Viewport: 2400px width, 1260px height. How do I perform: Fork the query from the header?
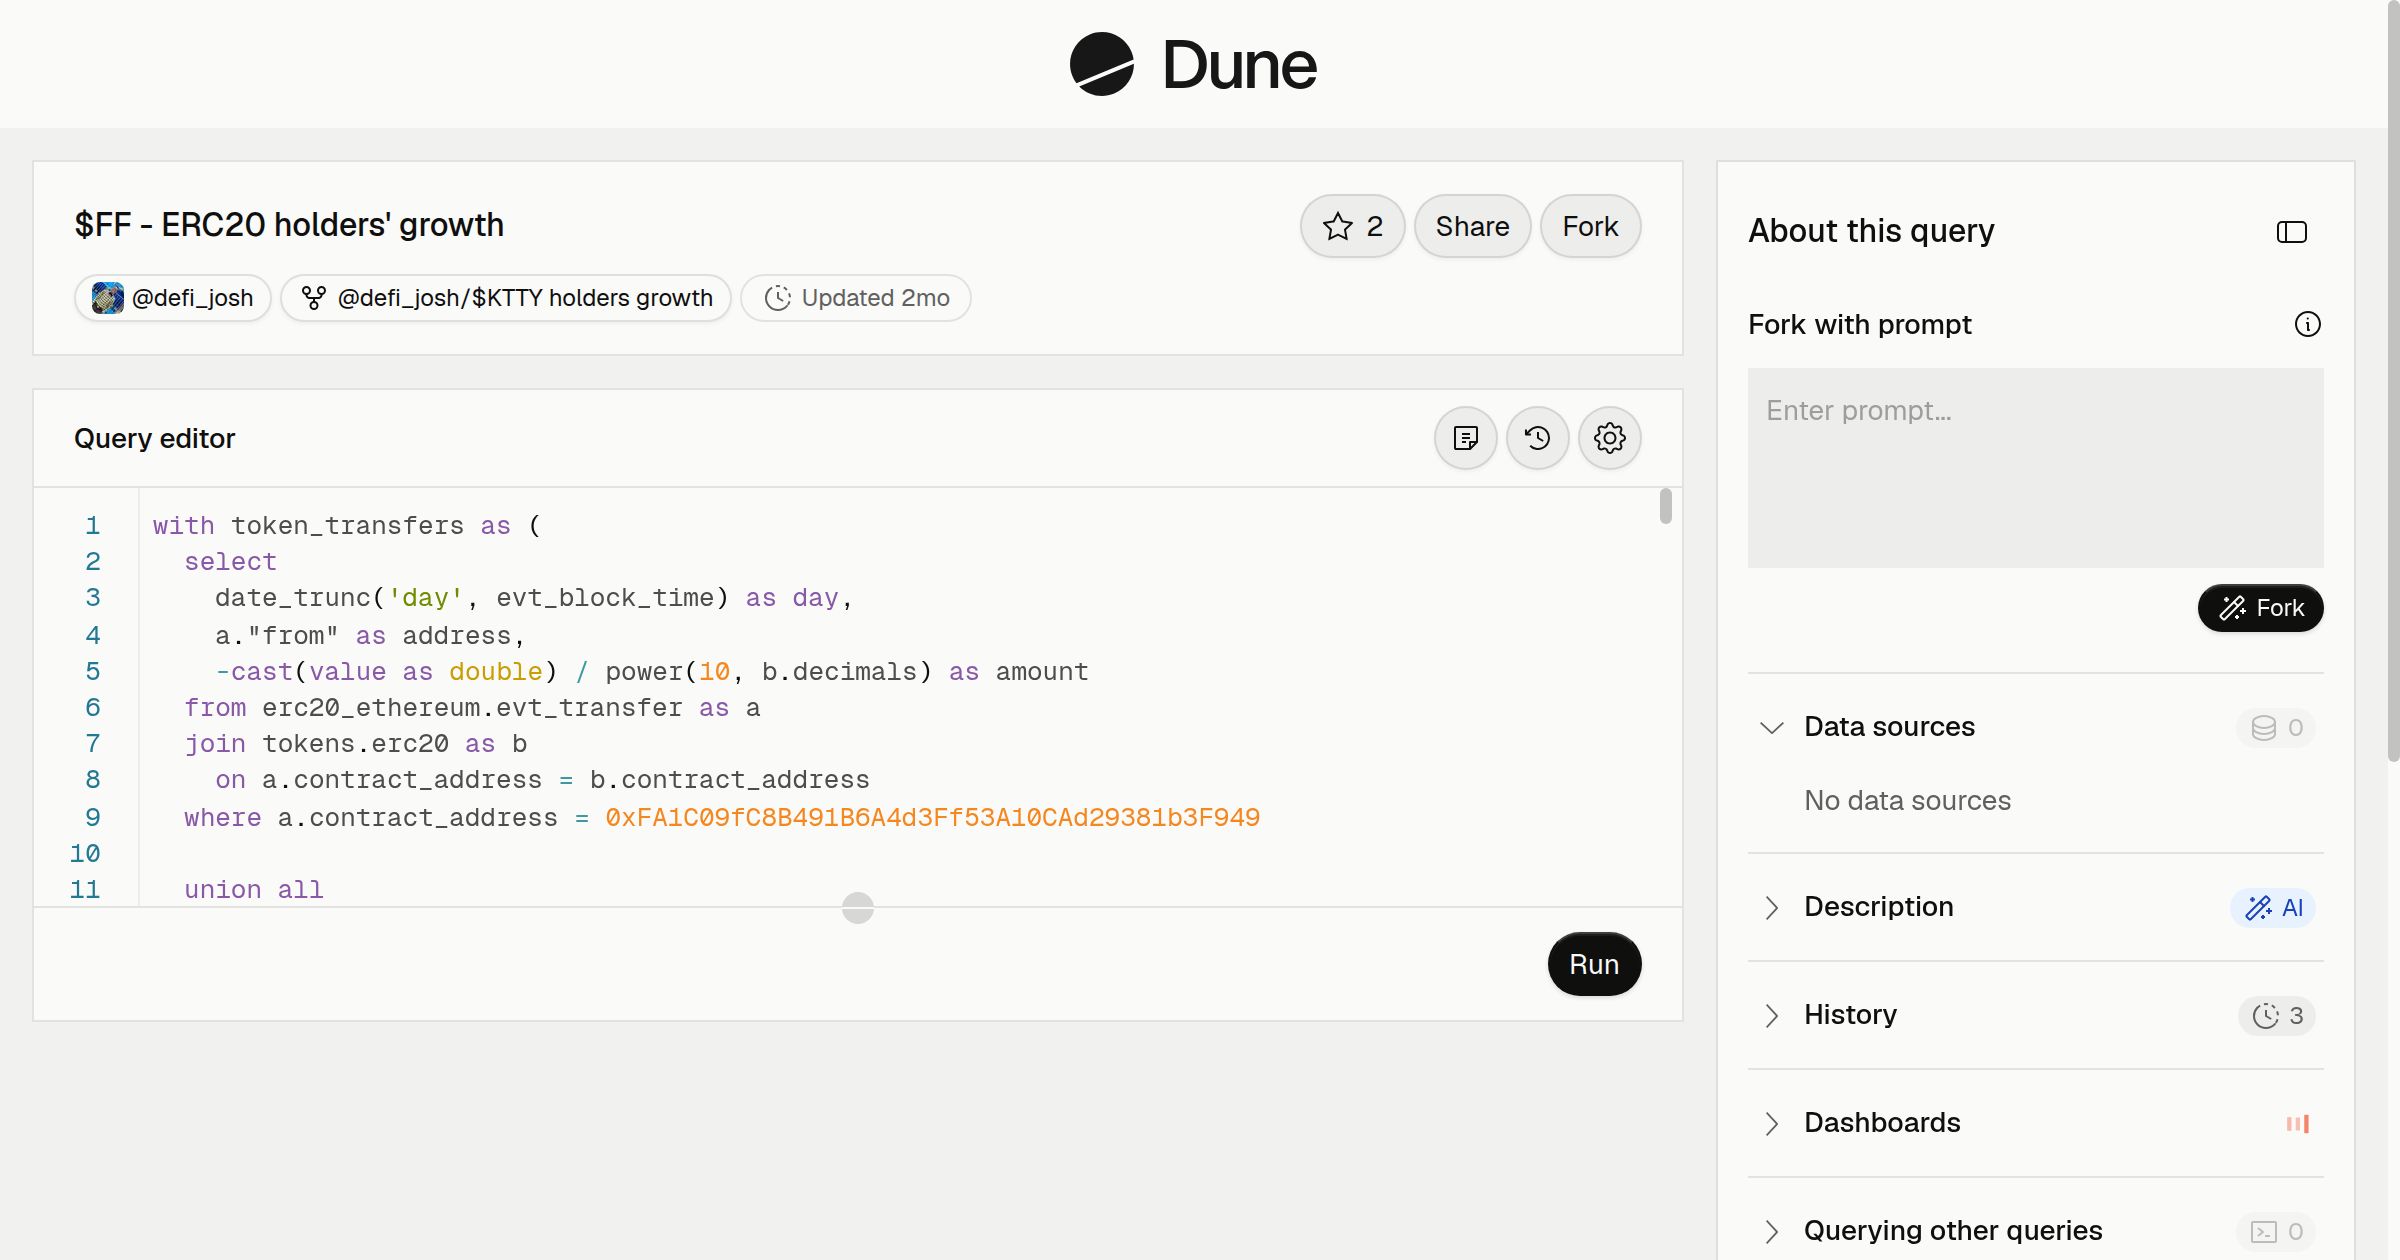tap(1590, 227)
